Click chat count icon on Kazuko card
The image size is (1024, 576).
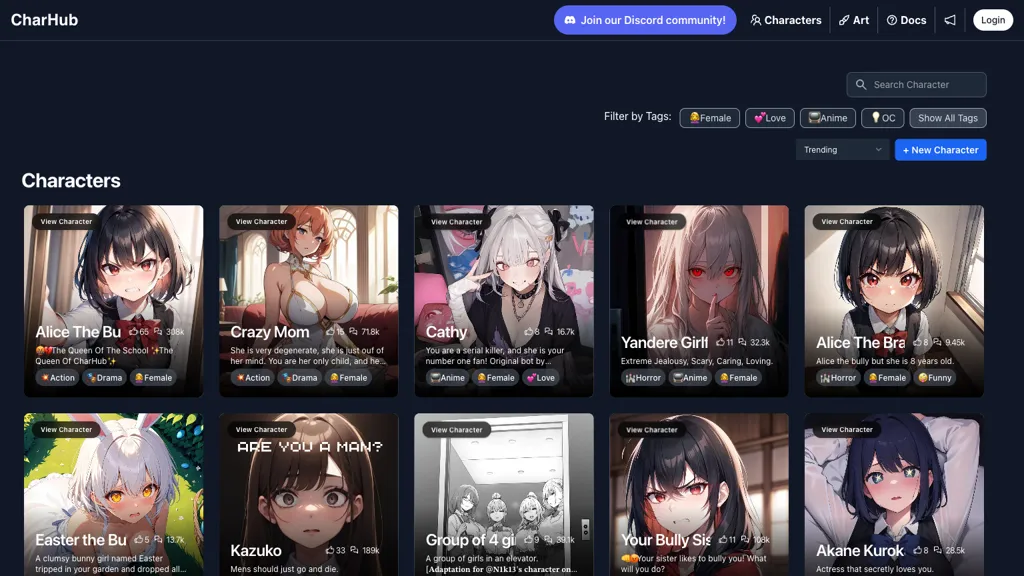click(354, 550)
